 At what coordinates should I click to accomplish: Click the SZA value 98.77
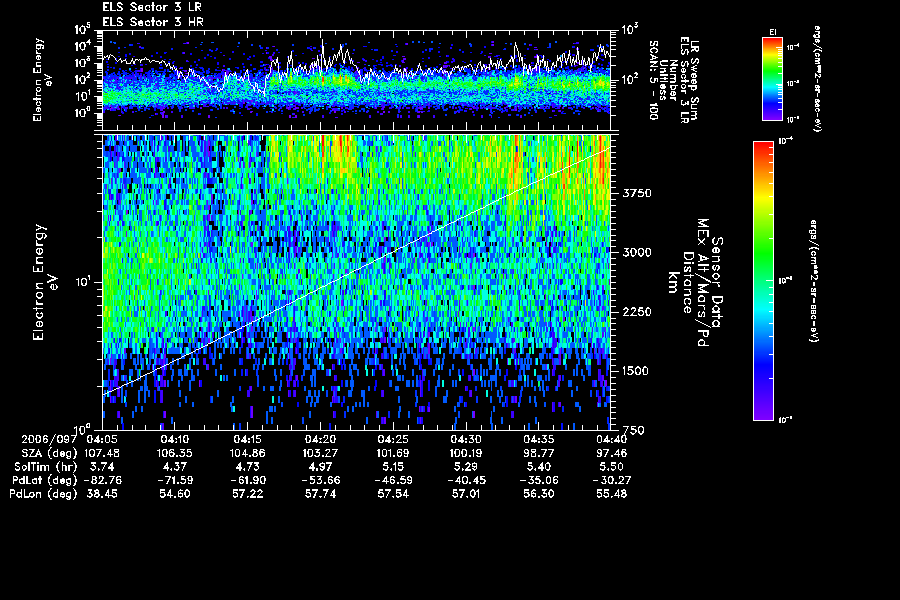pyautogui.click(x=538, y=453)
